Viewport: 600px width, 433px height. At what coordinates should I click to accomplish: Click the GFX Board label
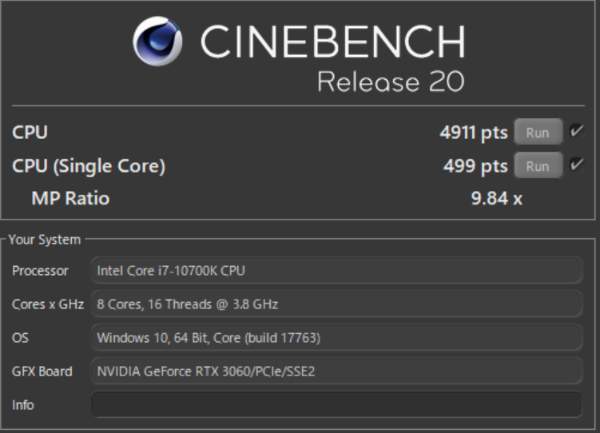point(42,371)
